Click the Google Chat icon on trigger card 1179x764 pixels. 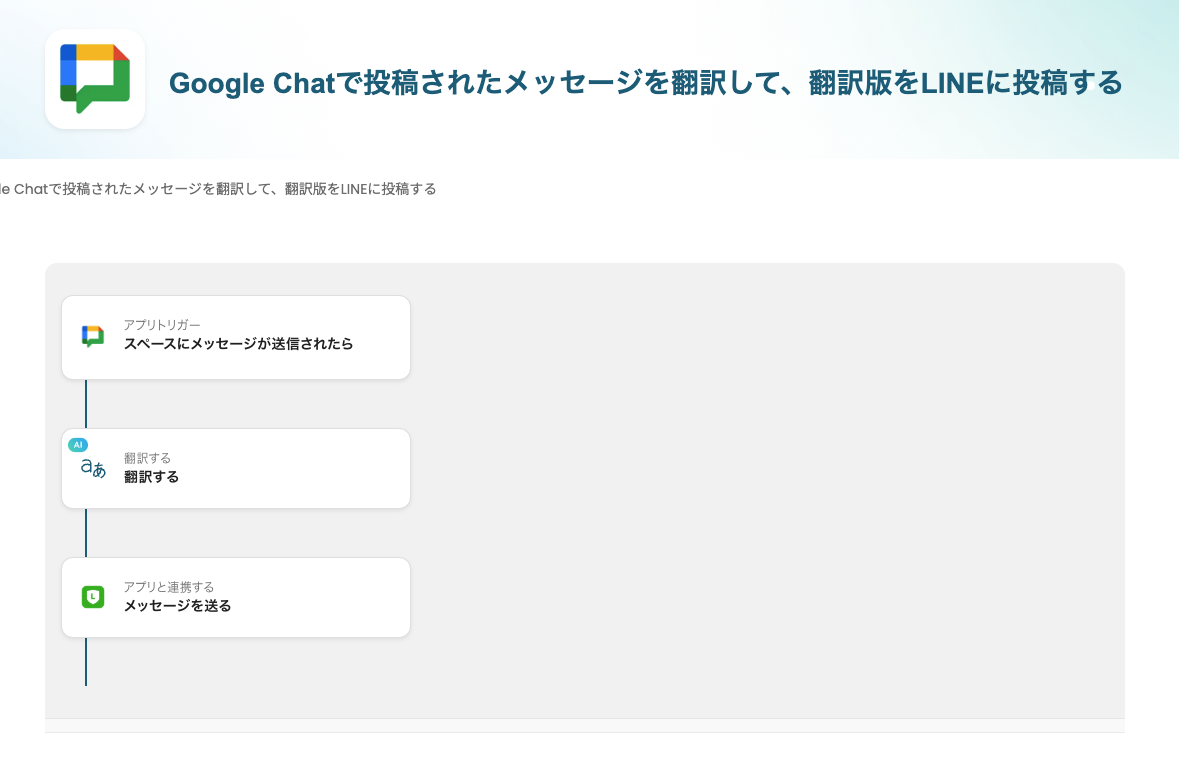click(x=93, y=336)
